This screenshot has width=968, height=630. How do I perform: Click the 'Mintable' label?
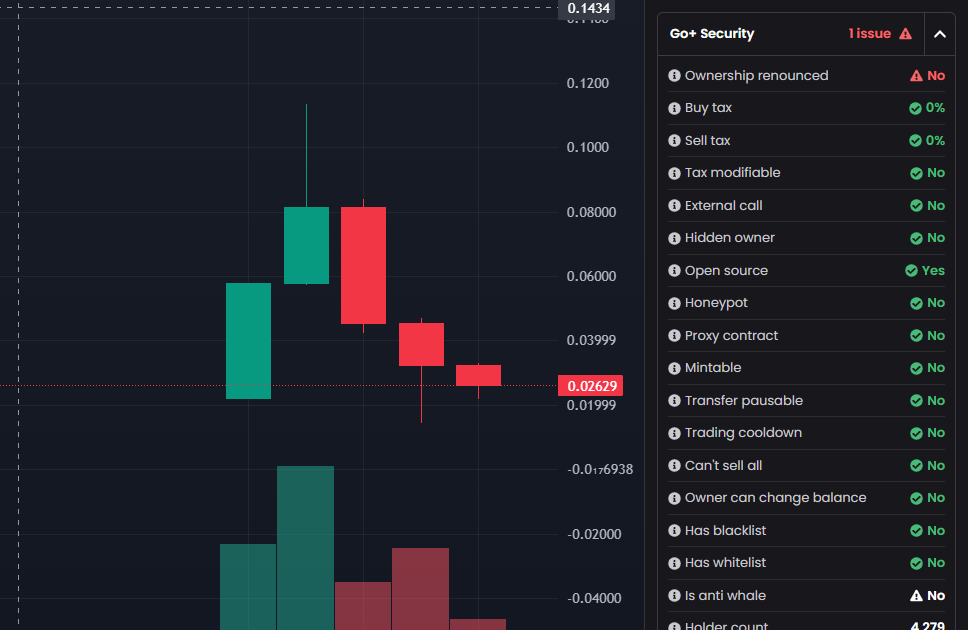(712, 368)
